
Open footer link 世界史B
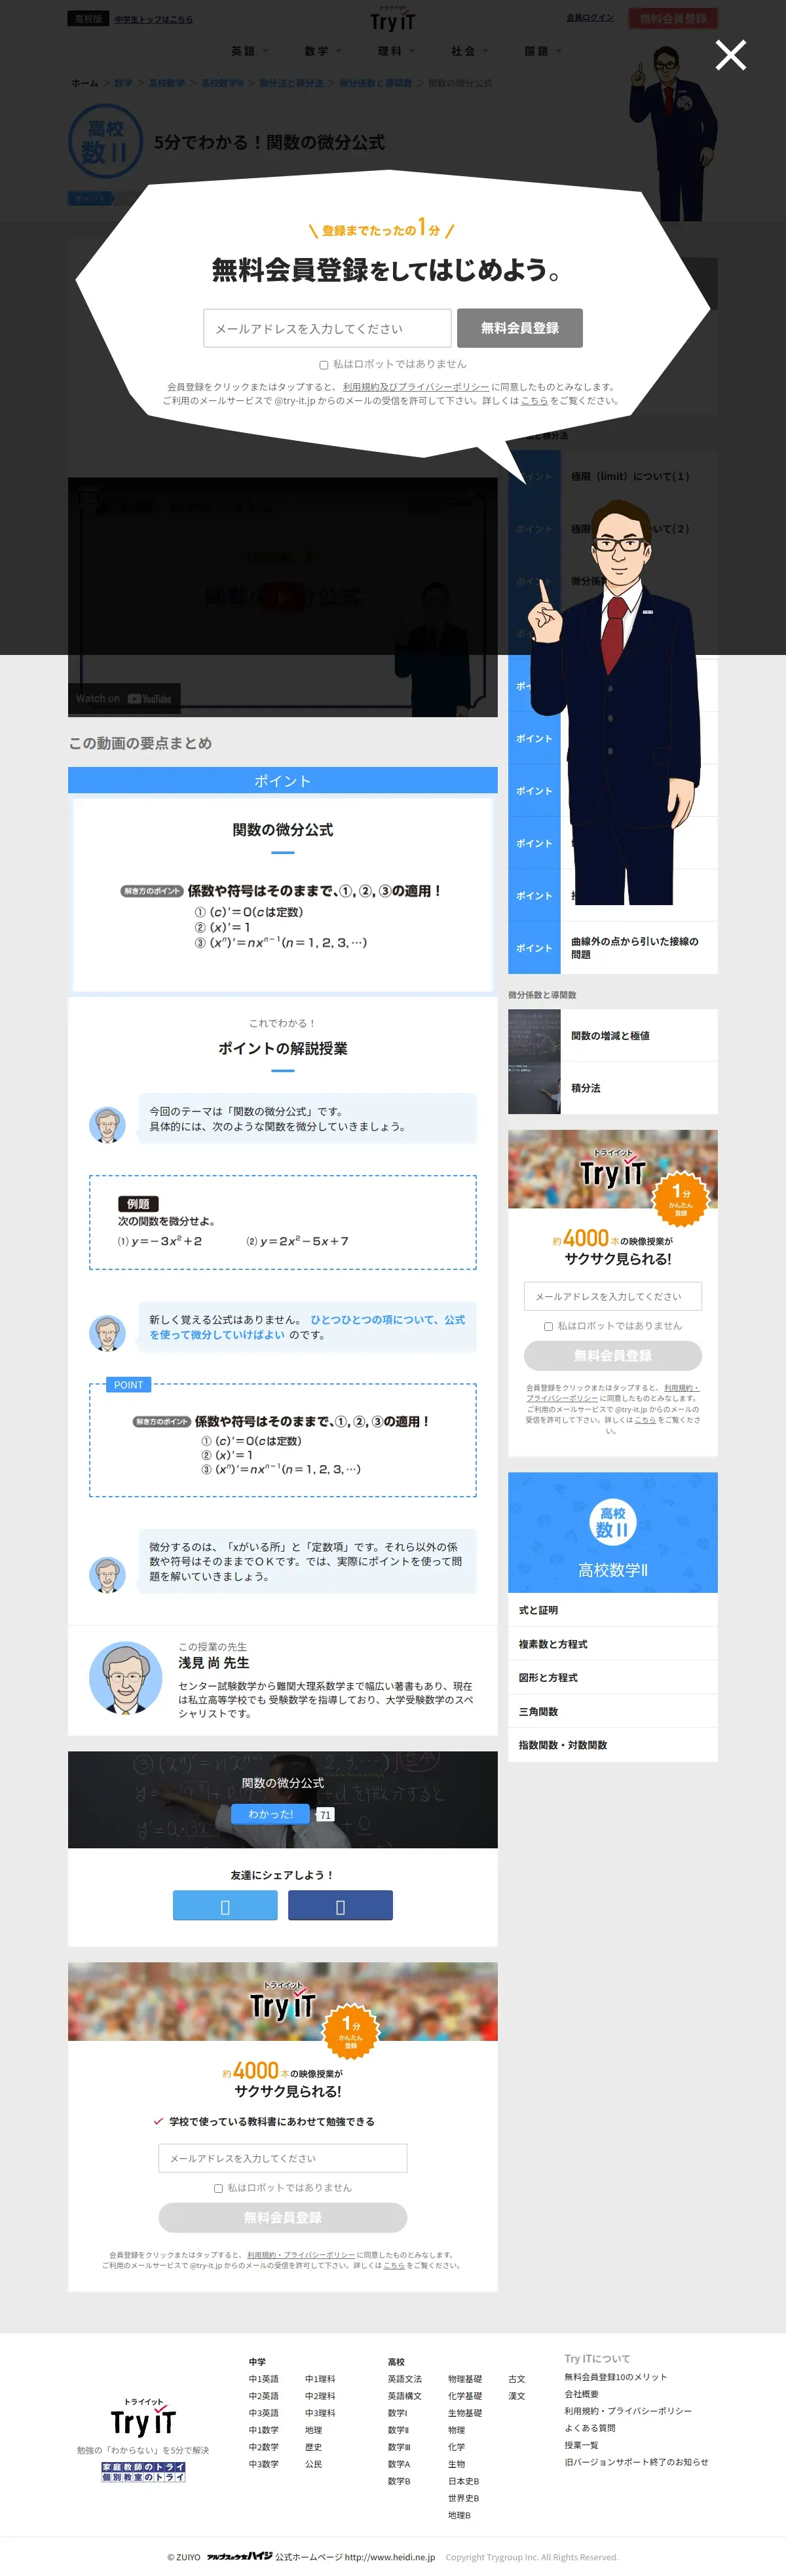(x=464, y=2498)
